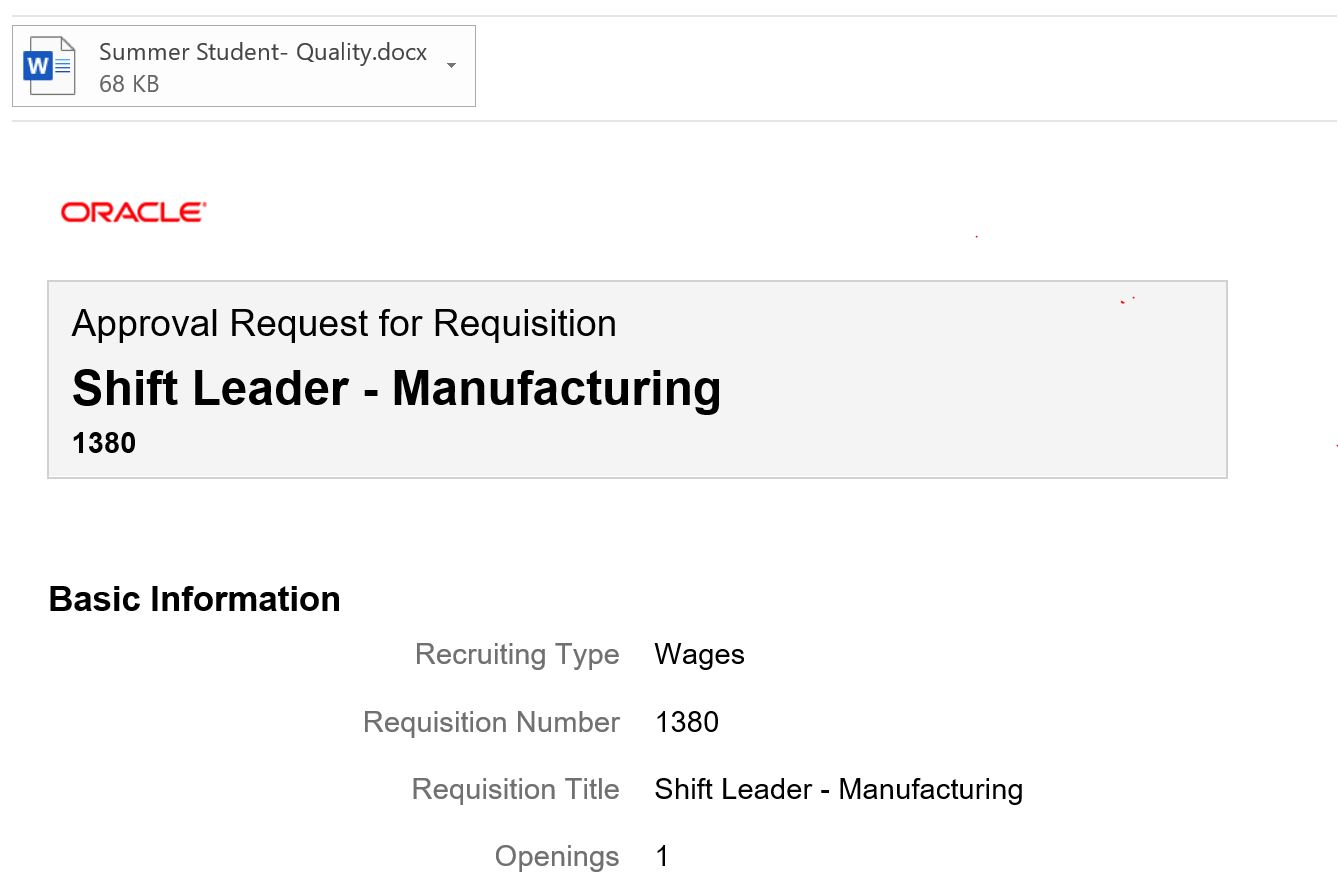Select the "Basic Information" section heading
Image resolution: width=1338 pixels, height=896 pixels.
pos(194,598)
